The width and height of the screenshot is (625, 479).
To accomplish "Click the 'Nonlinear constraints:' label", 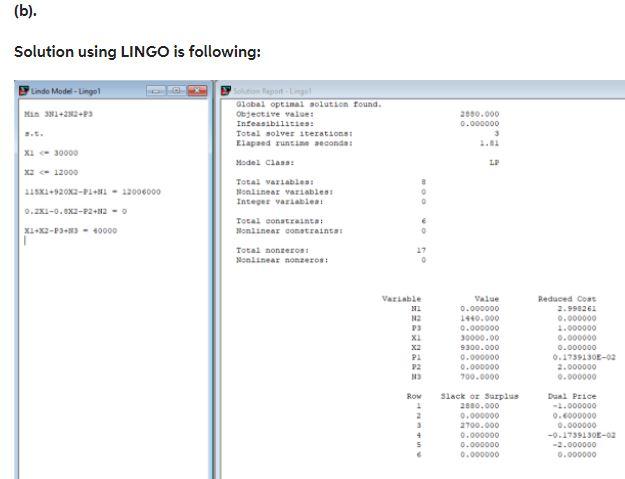I will coord(289,231).
